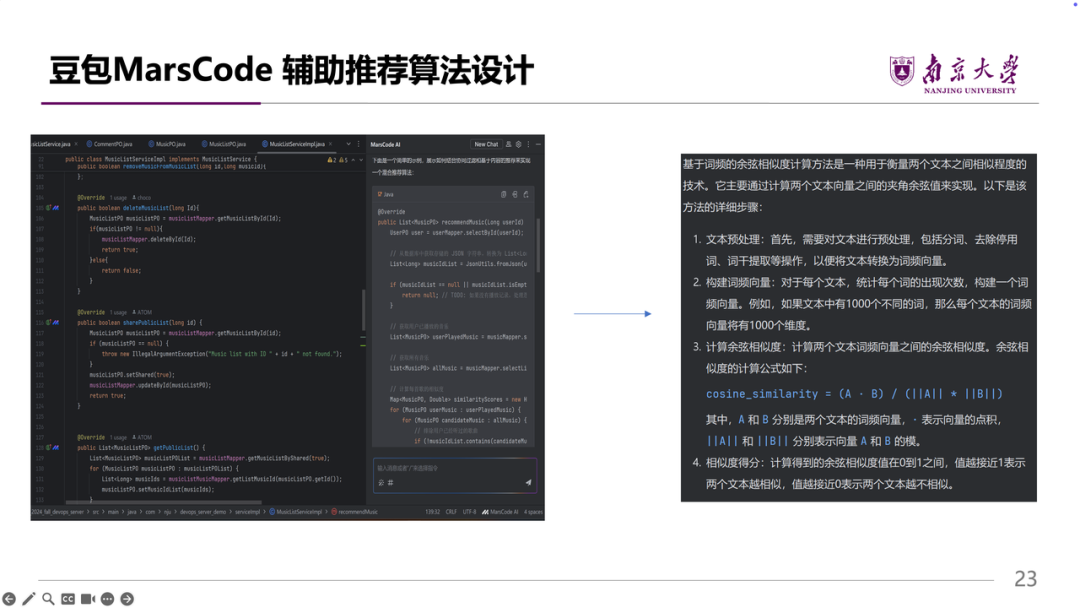Click the editor horizontal scrollbar
The height and width of the screenshot is (608, 1080).
click(163, 503)
